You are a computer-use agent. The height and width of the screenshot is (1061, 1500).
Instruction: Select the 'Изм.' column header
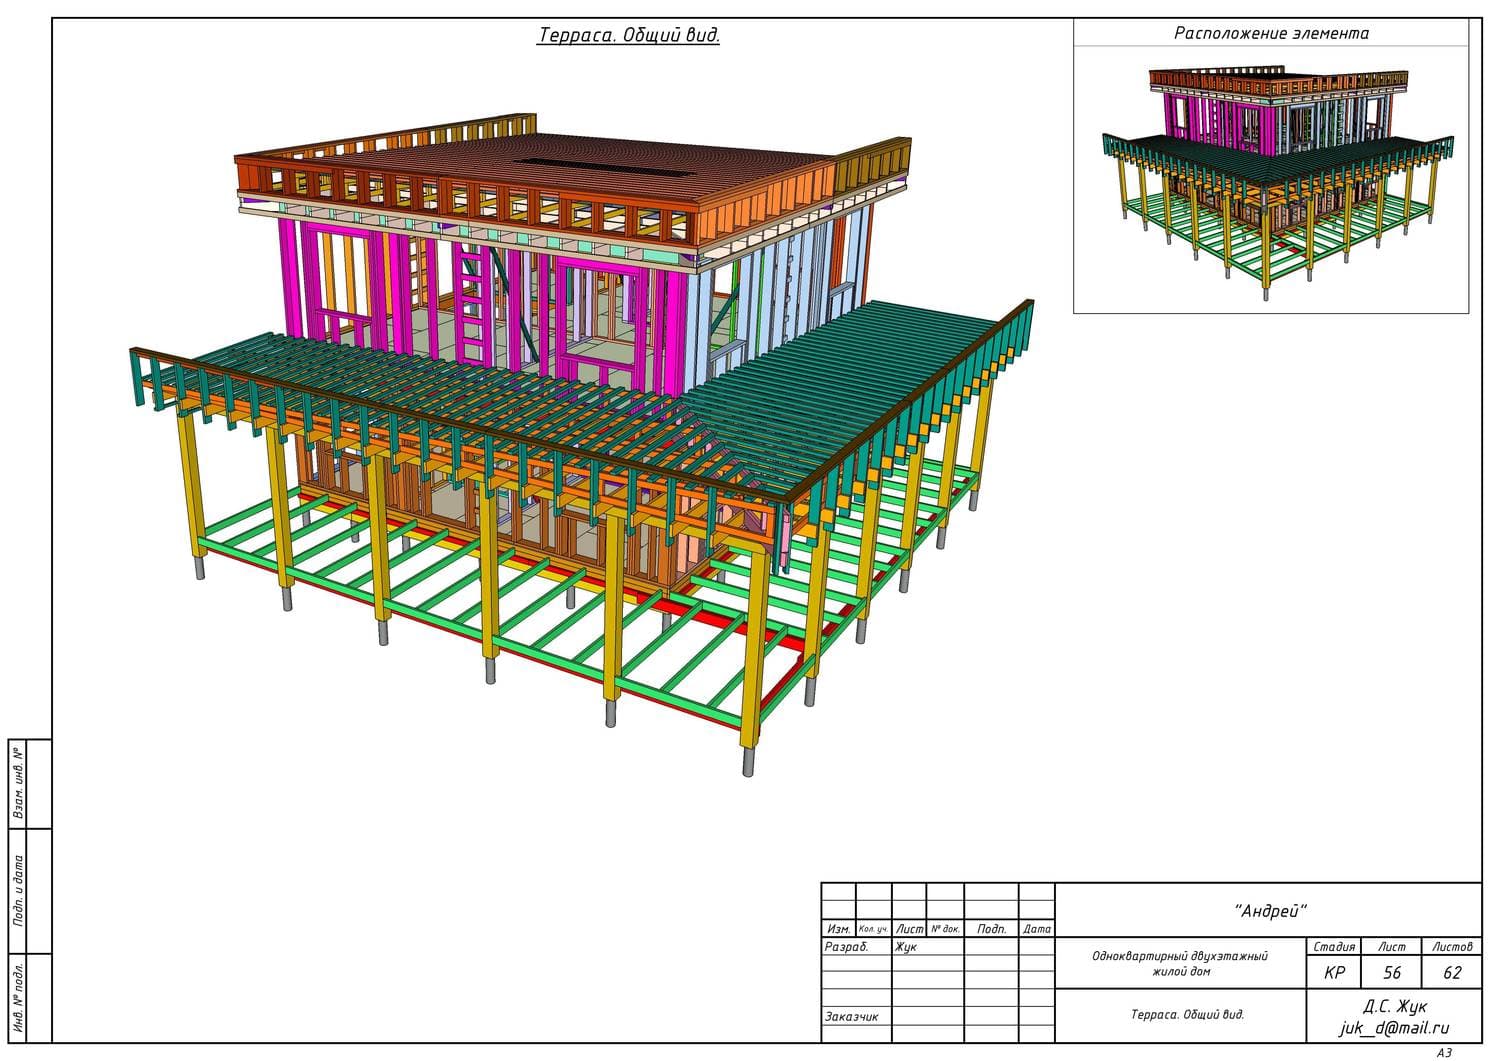coord(838,929)
